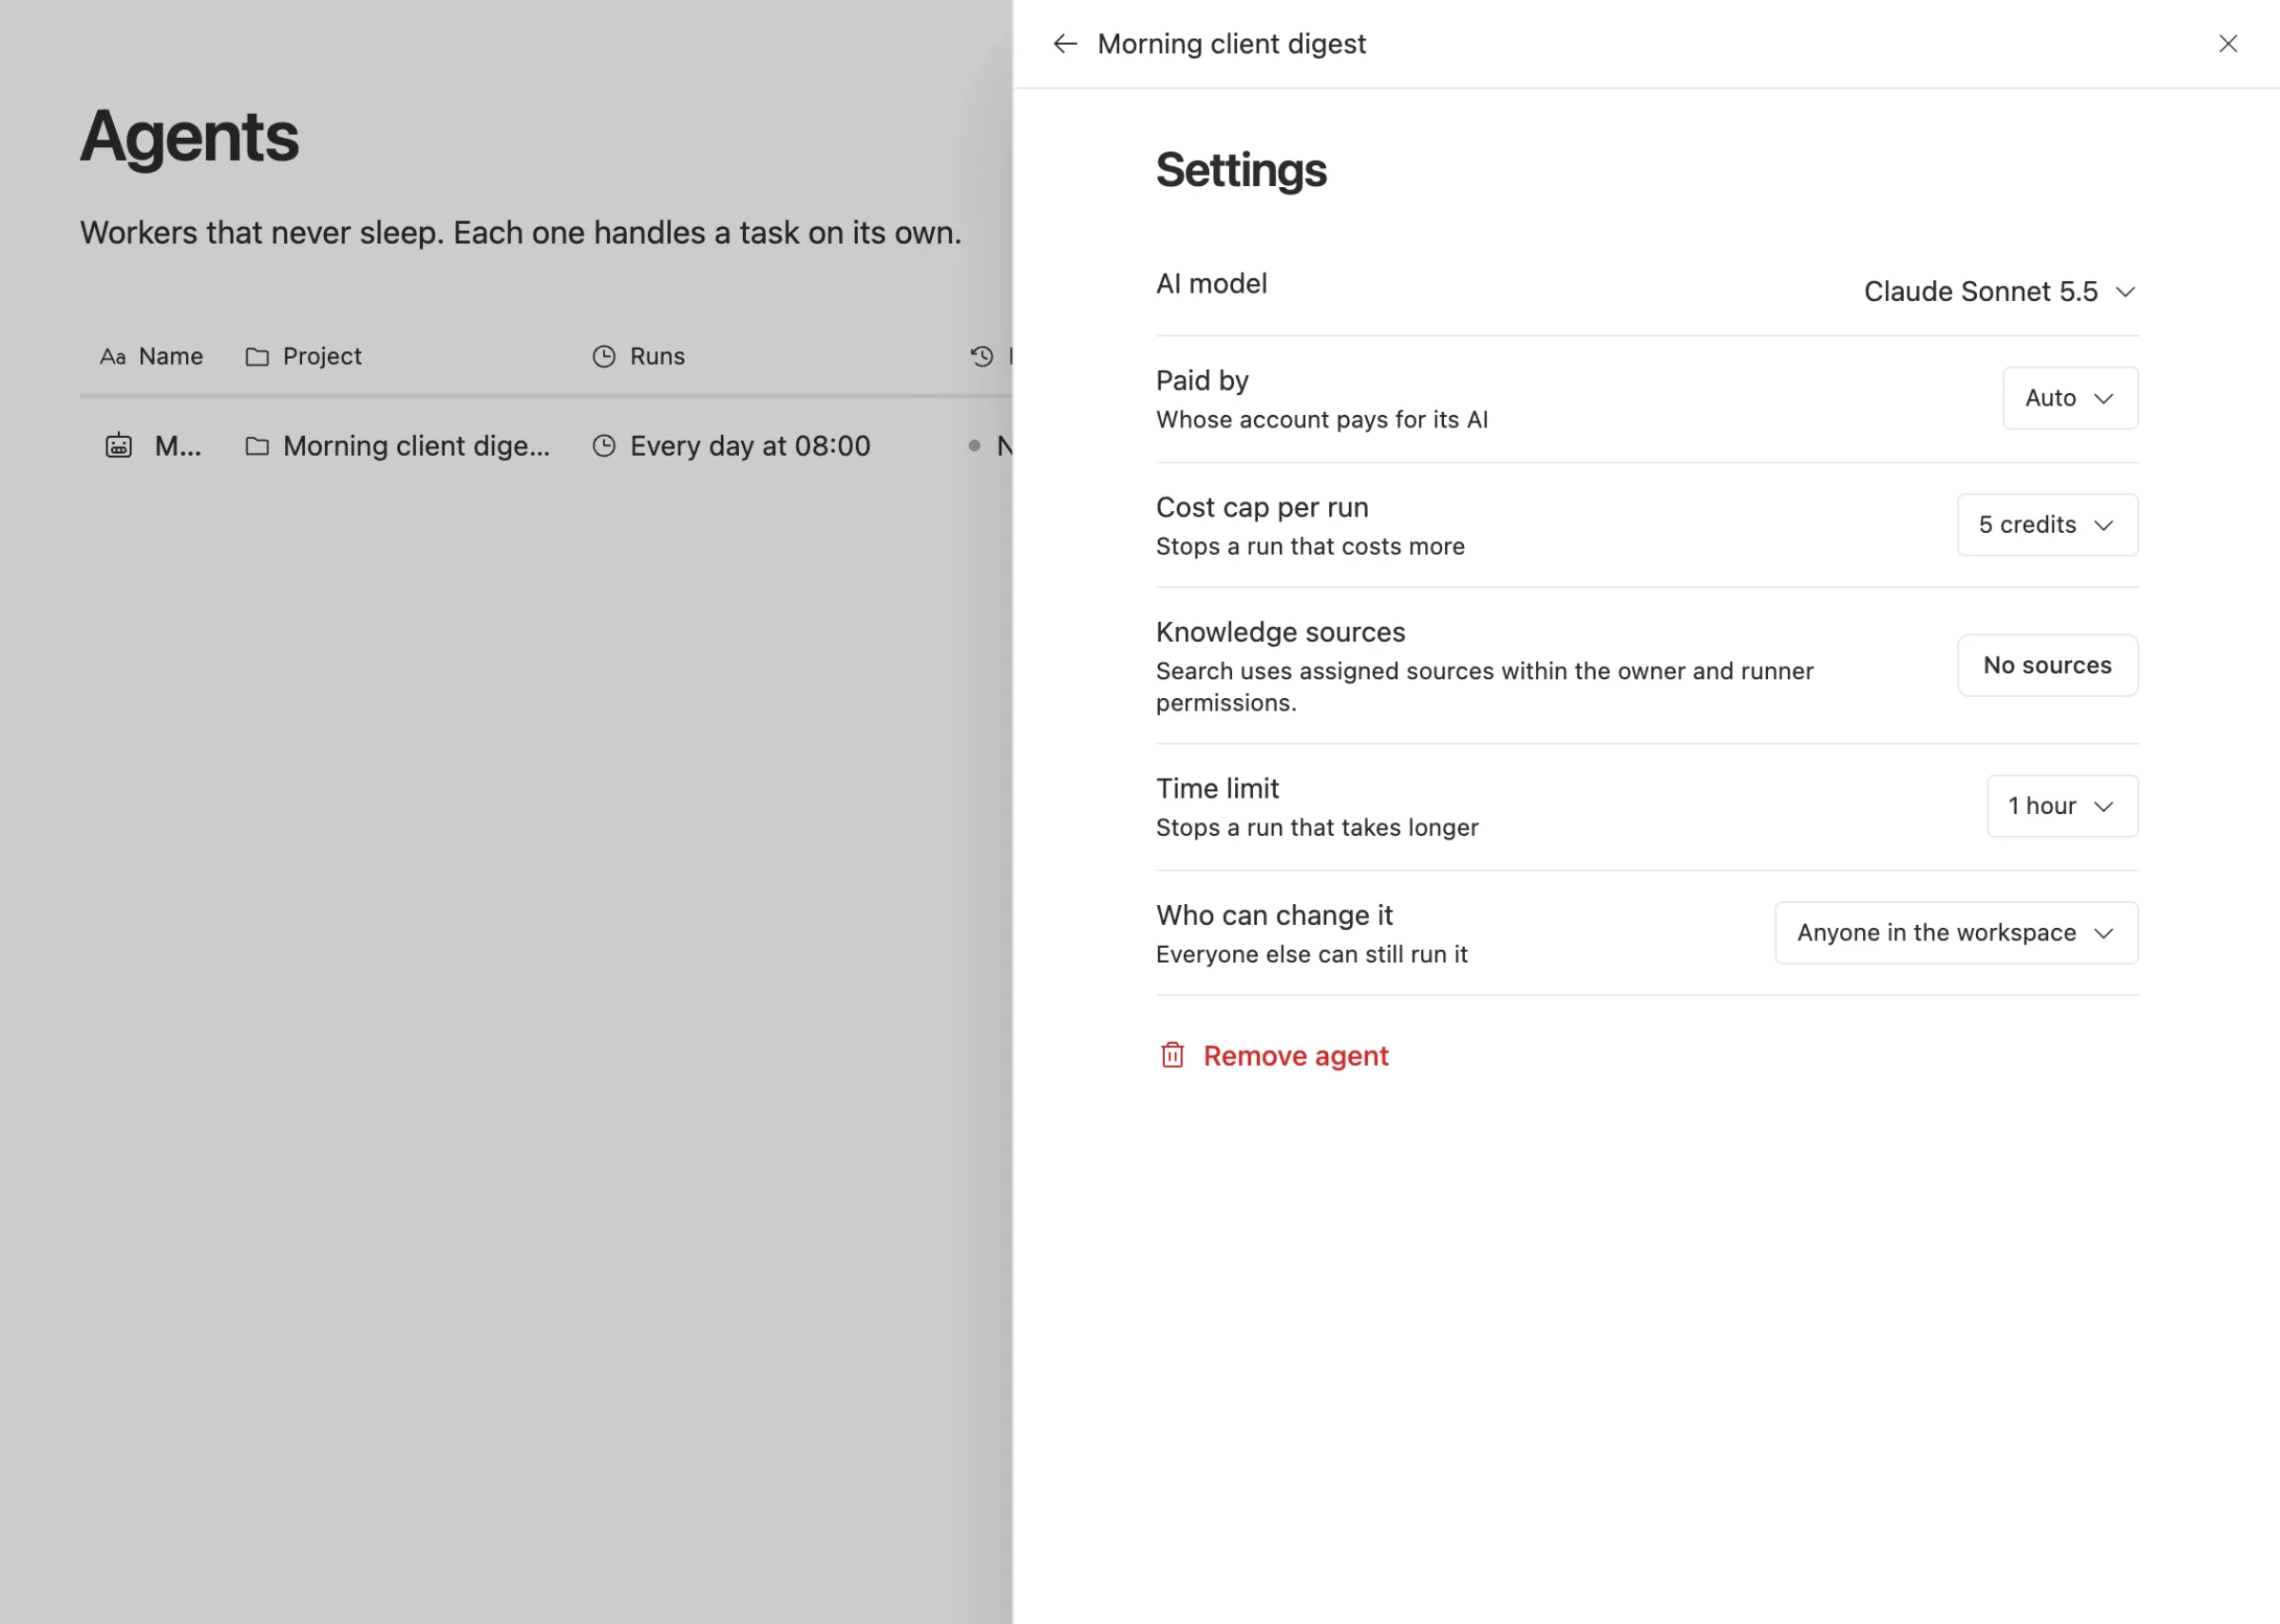Close the settings panel with the X
Image resolution: width=2280 pixels, height=1624 pixels.
pyautogui.click(x=2228, y=44)
